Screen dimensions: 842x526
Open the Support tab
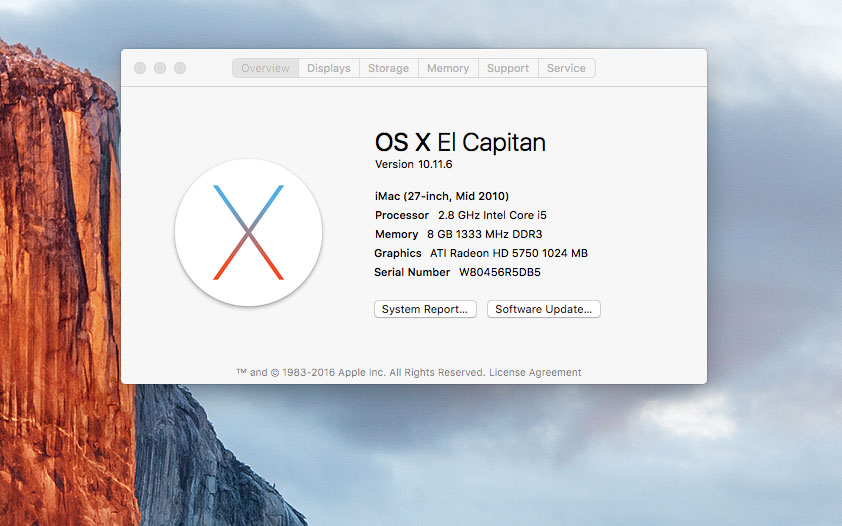(x=508, y=68)
